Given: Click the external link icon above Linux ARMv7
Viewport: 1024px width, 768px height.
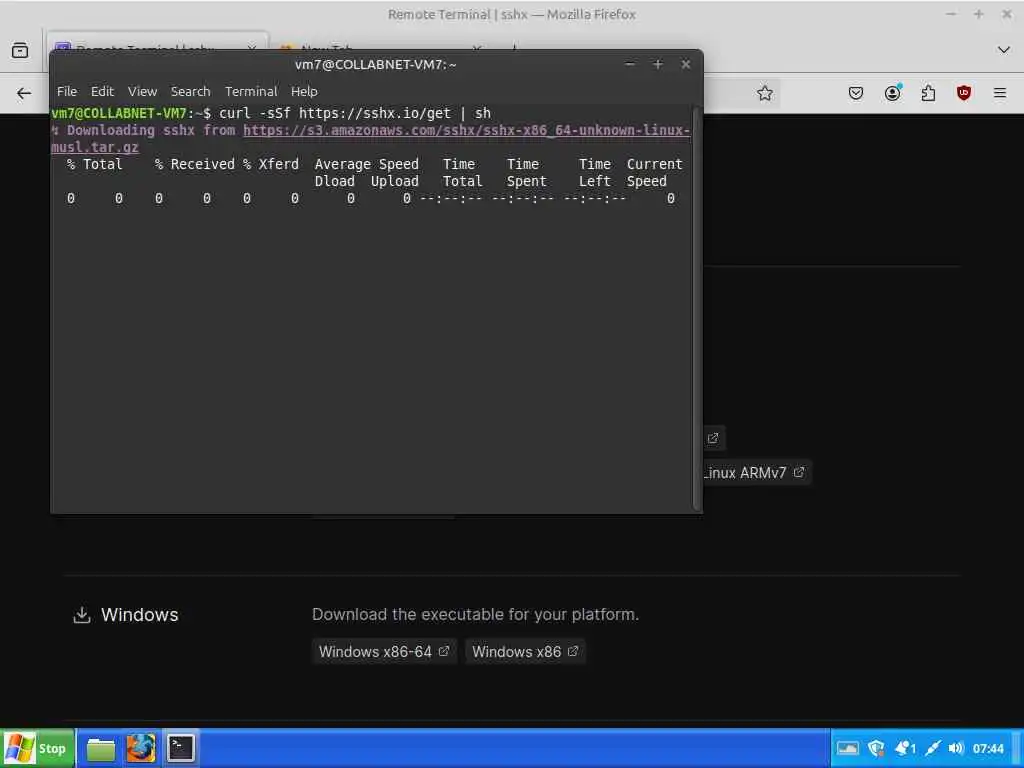Looking at the screenshot, I should [713, 438].
